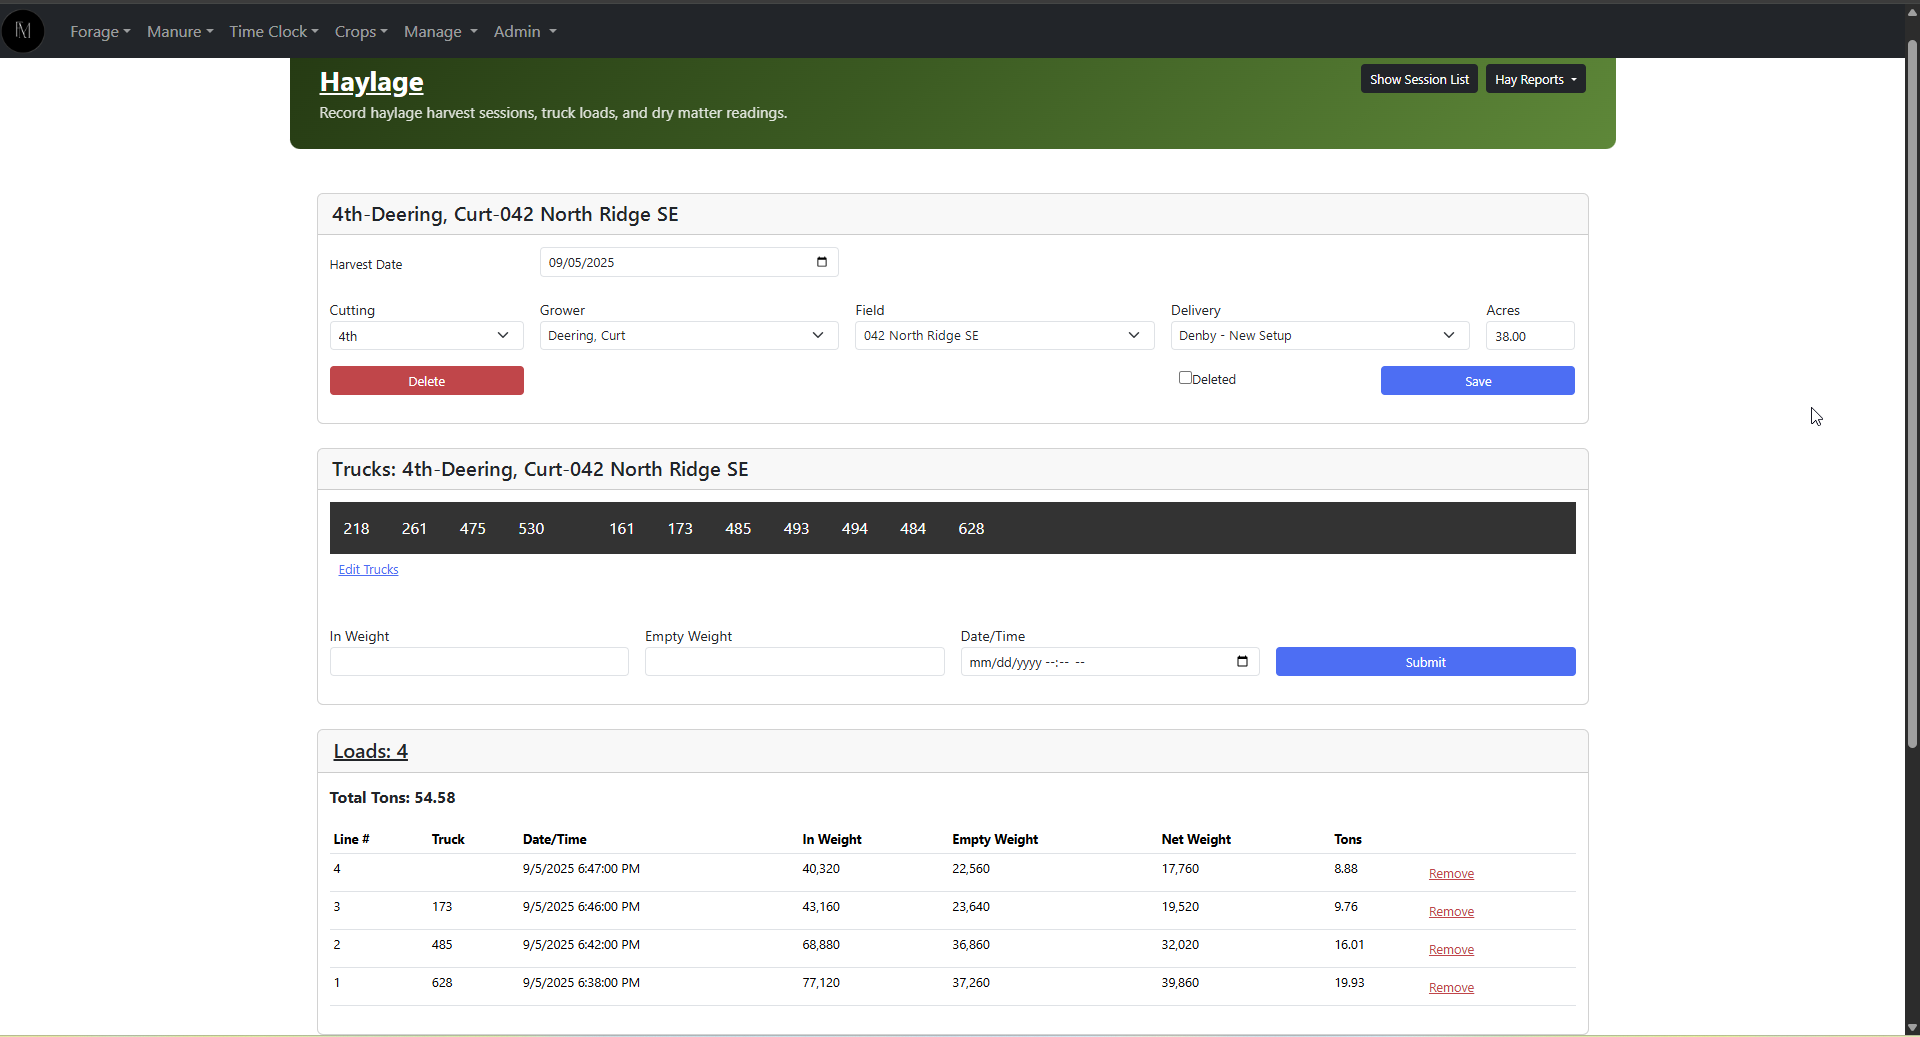Select truck 530 in the truck bar

pyautogui.click(x=531, y=529)
